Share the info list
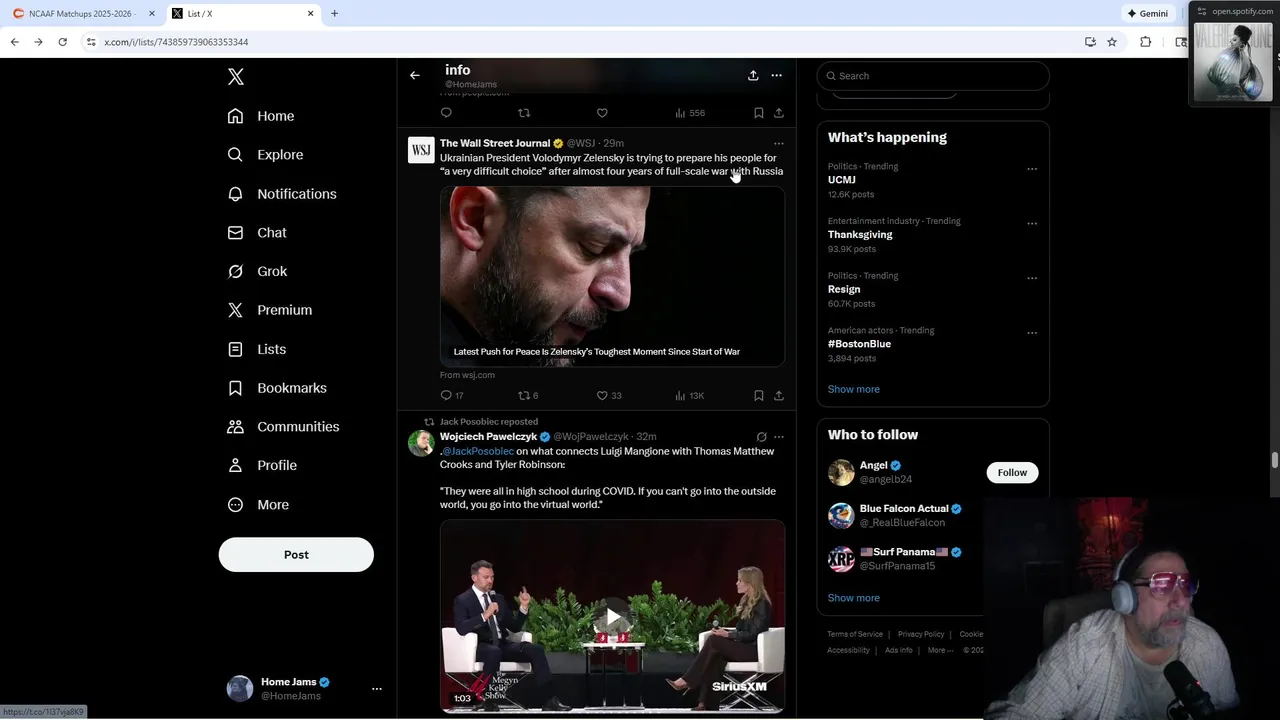The height and width of the screenshot is (720, 1280). [753, 75]
